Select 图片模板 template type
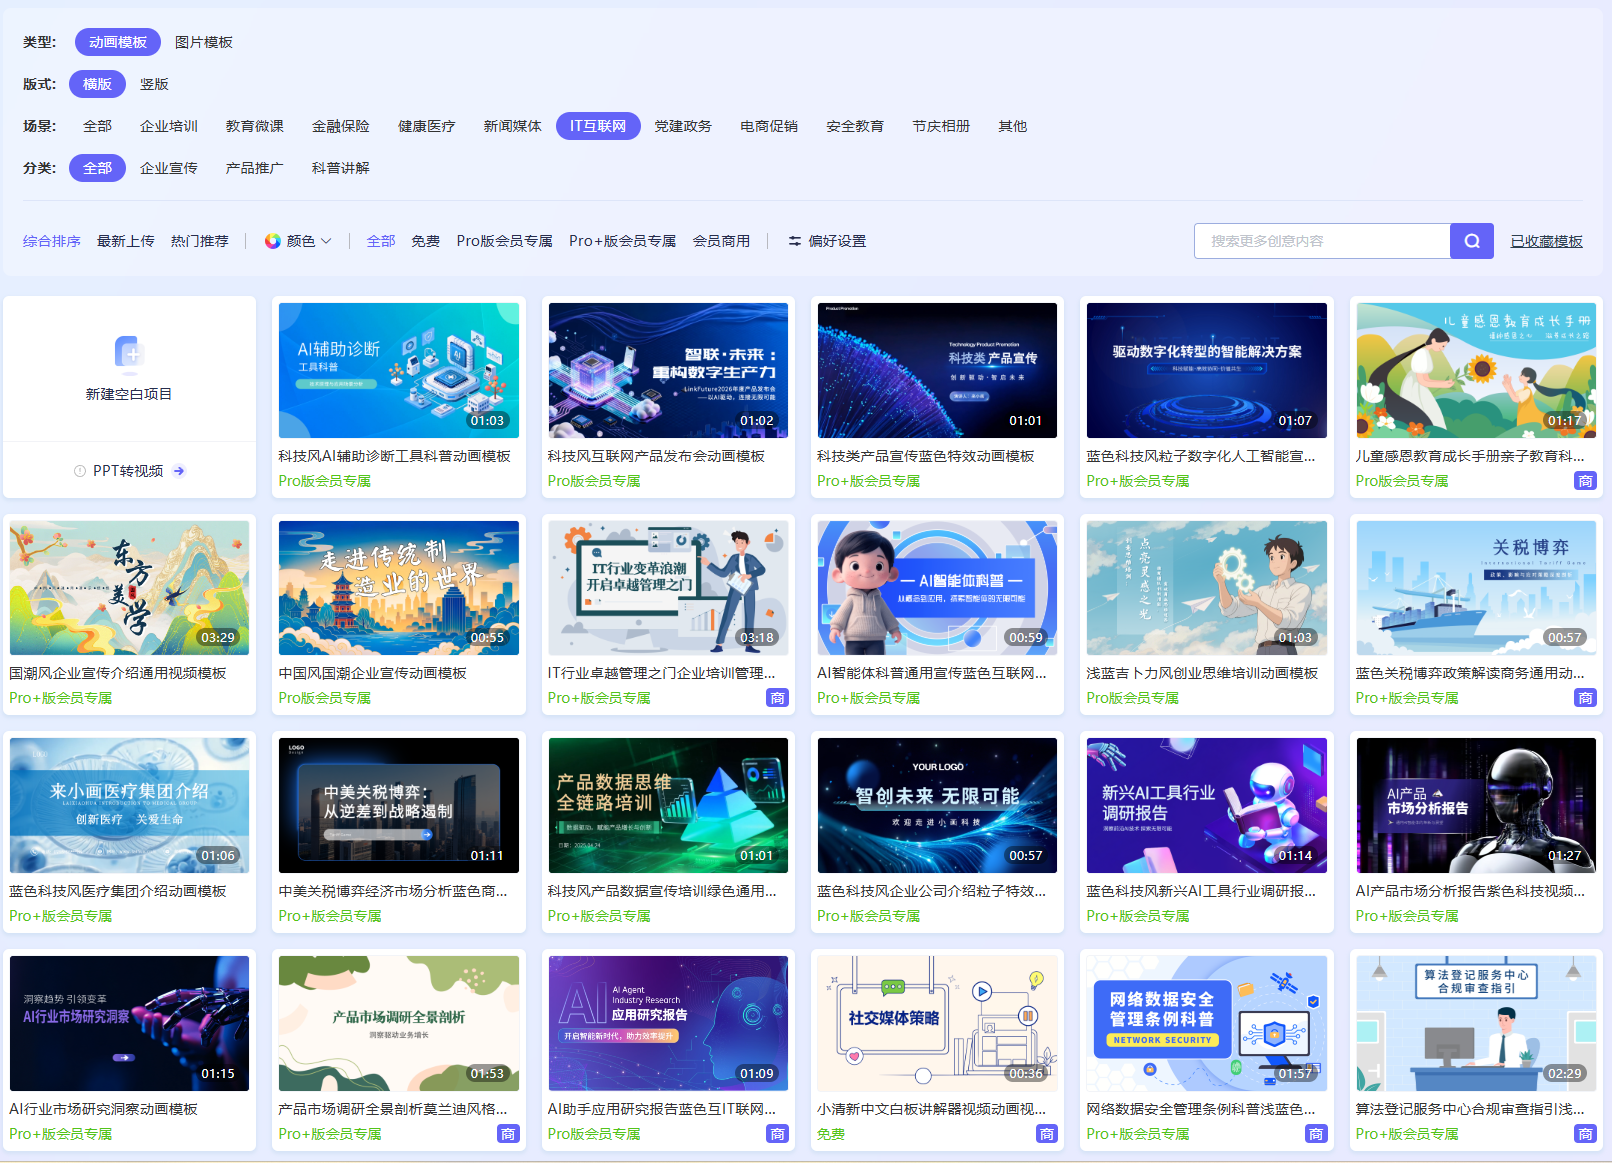This screenshot has height=1163, width=1612. coord(203,42)
